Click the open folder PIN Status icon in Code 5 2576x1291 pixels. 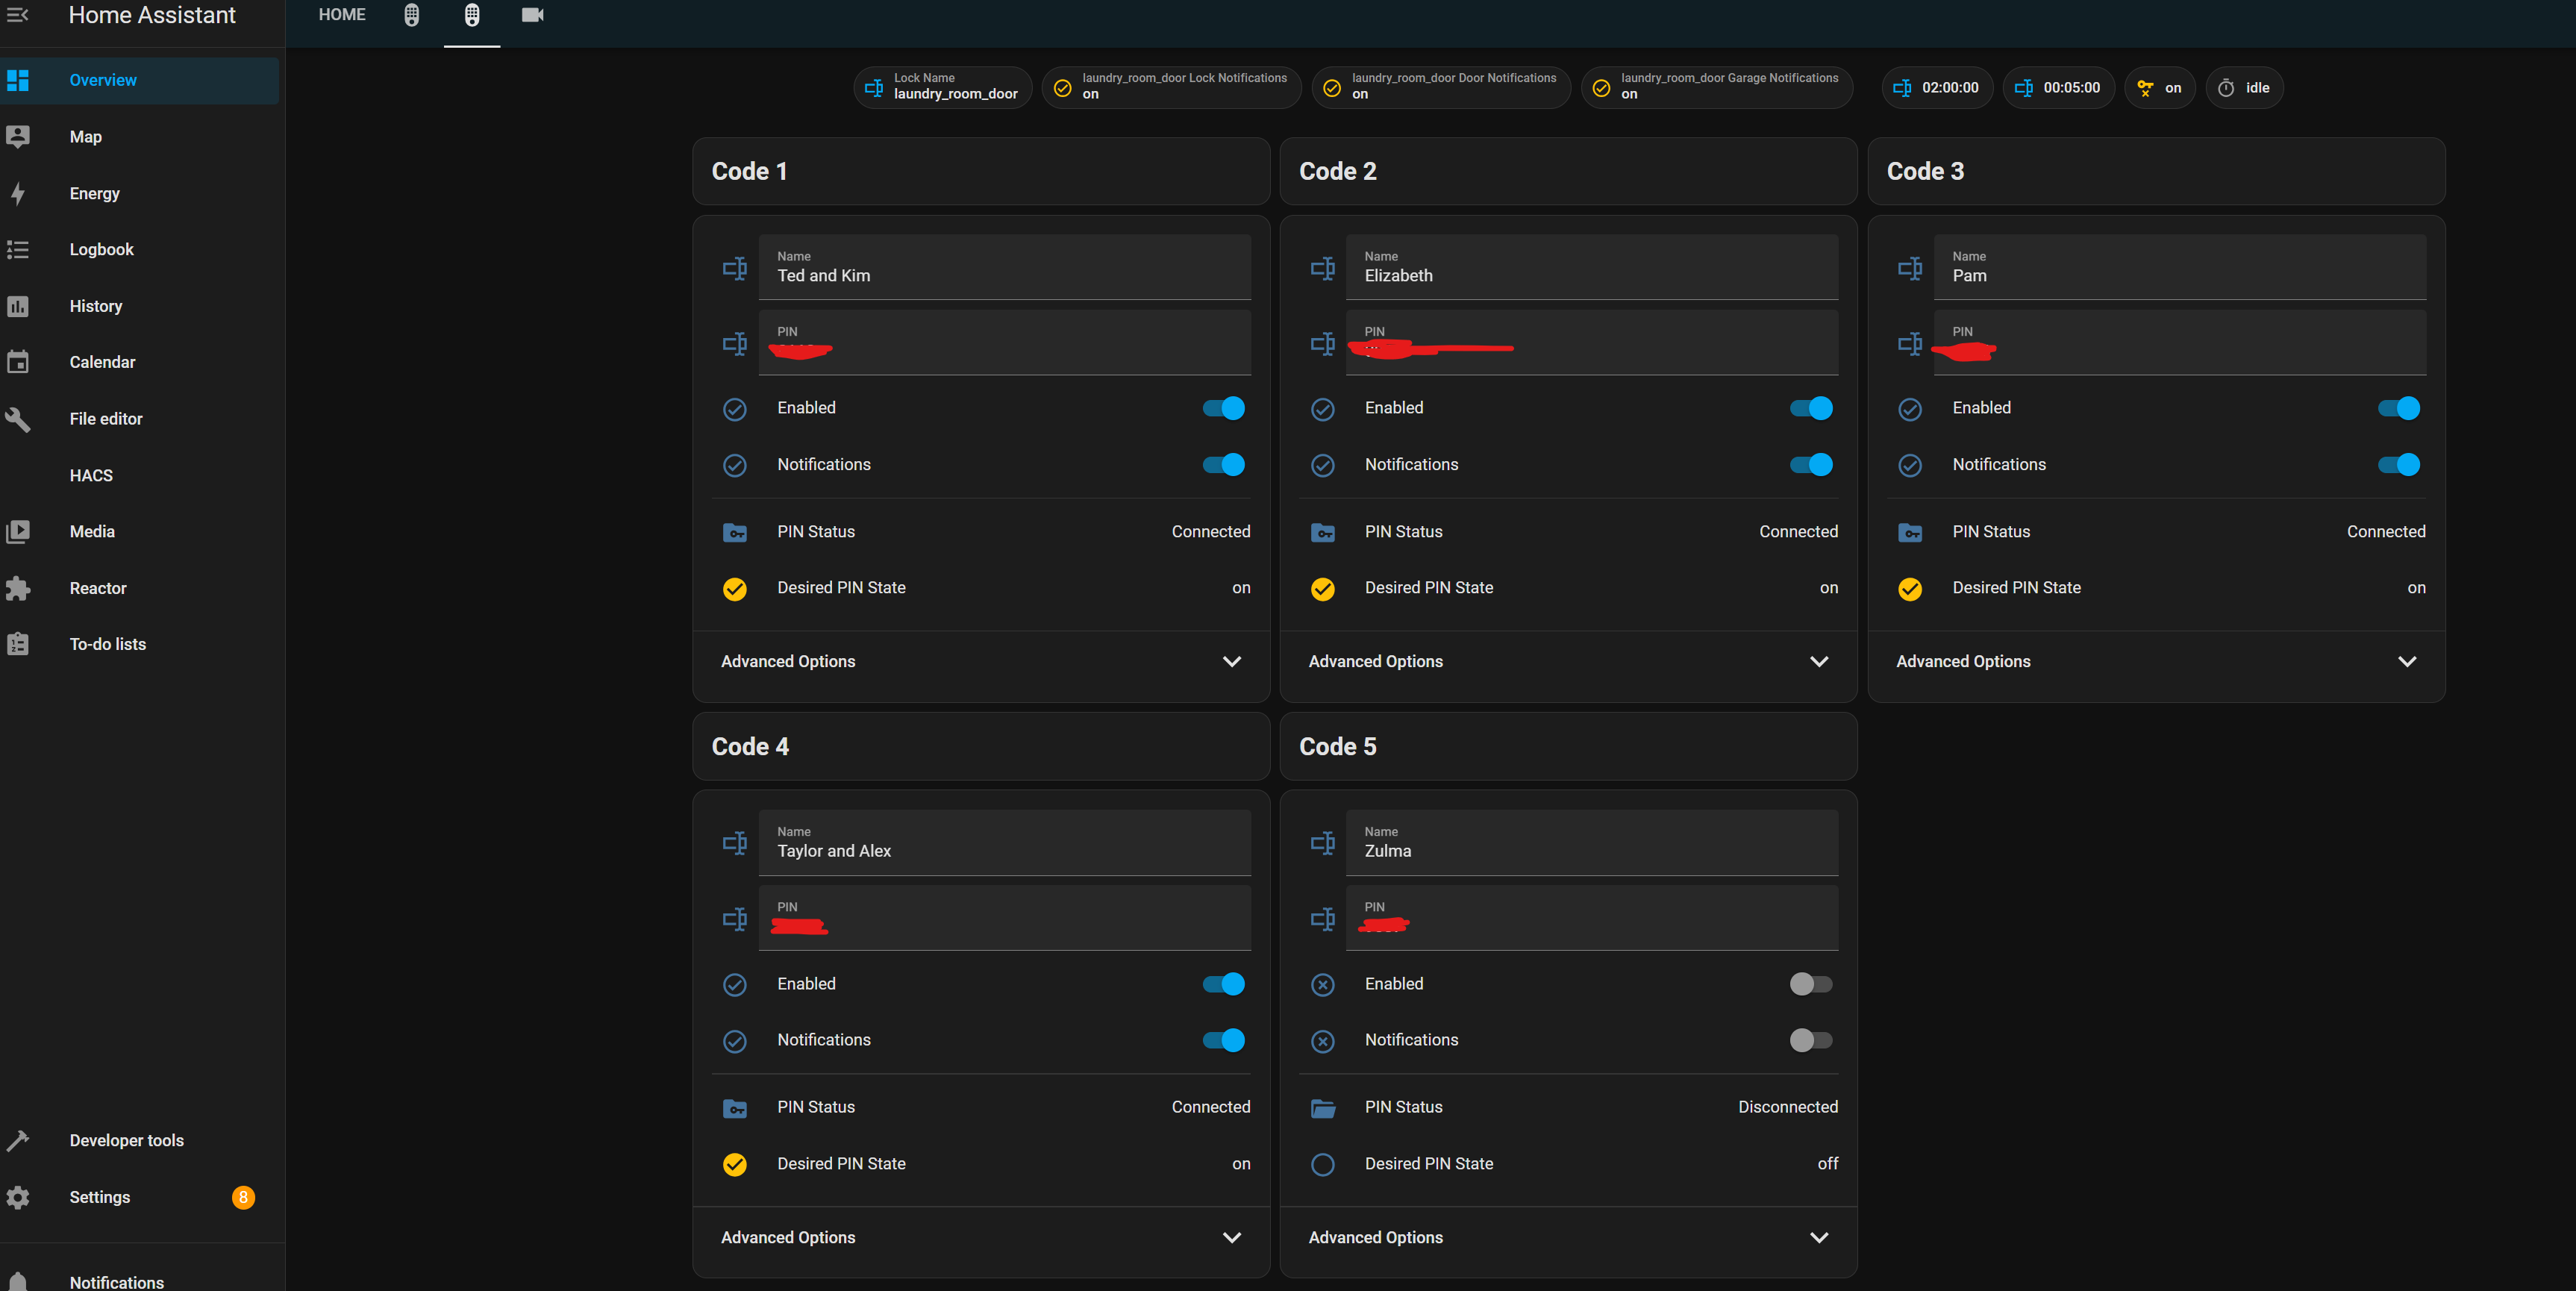click(1322, 1108)
